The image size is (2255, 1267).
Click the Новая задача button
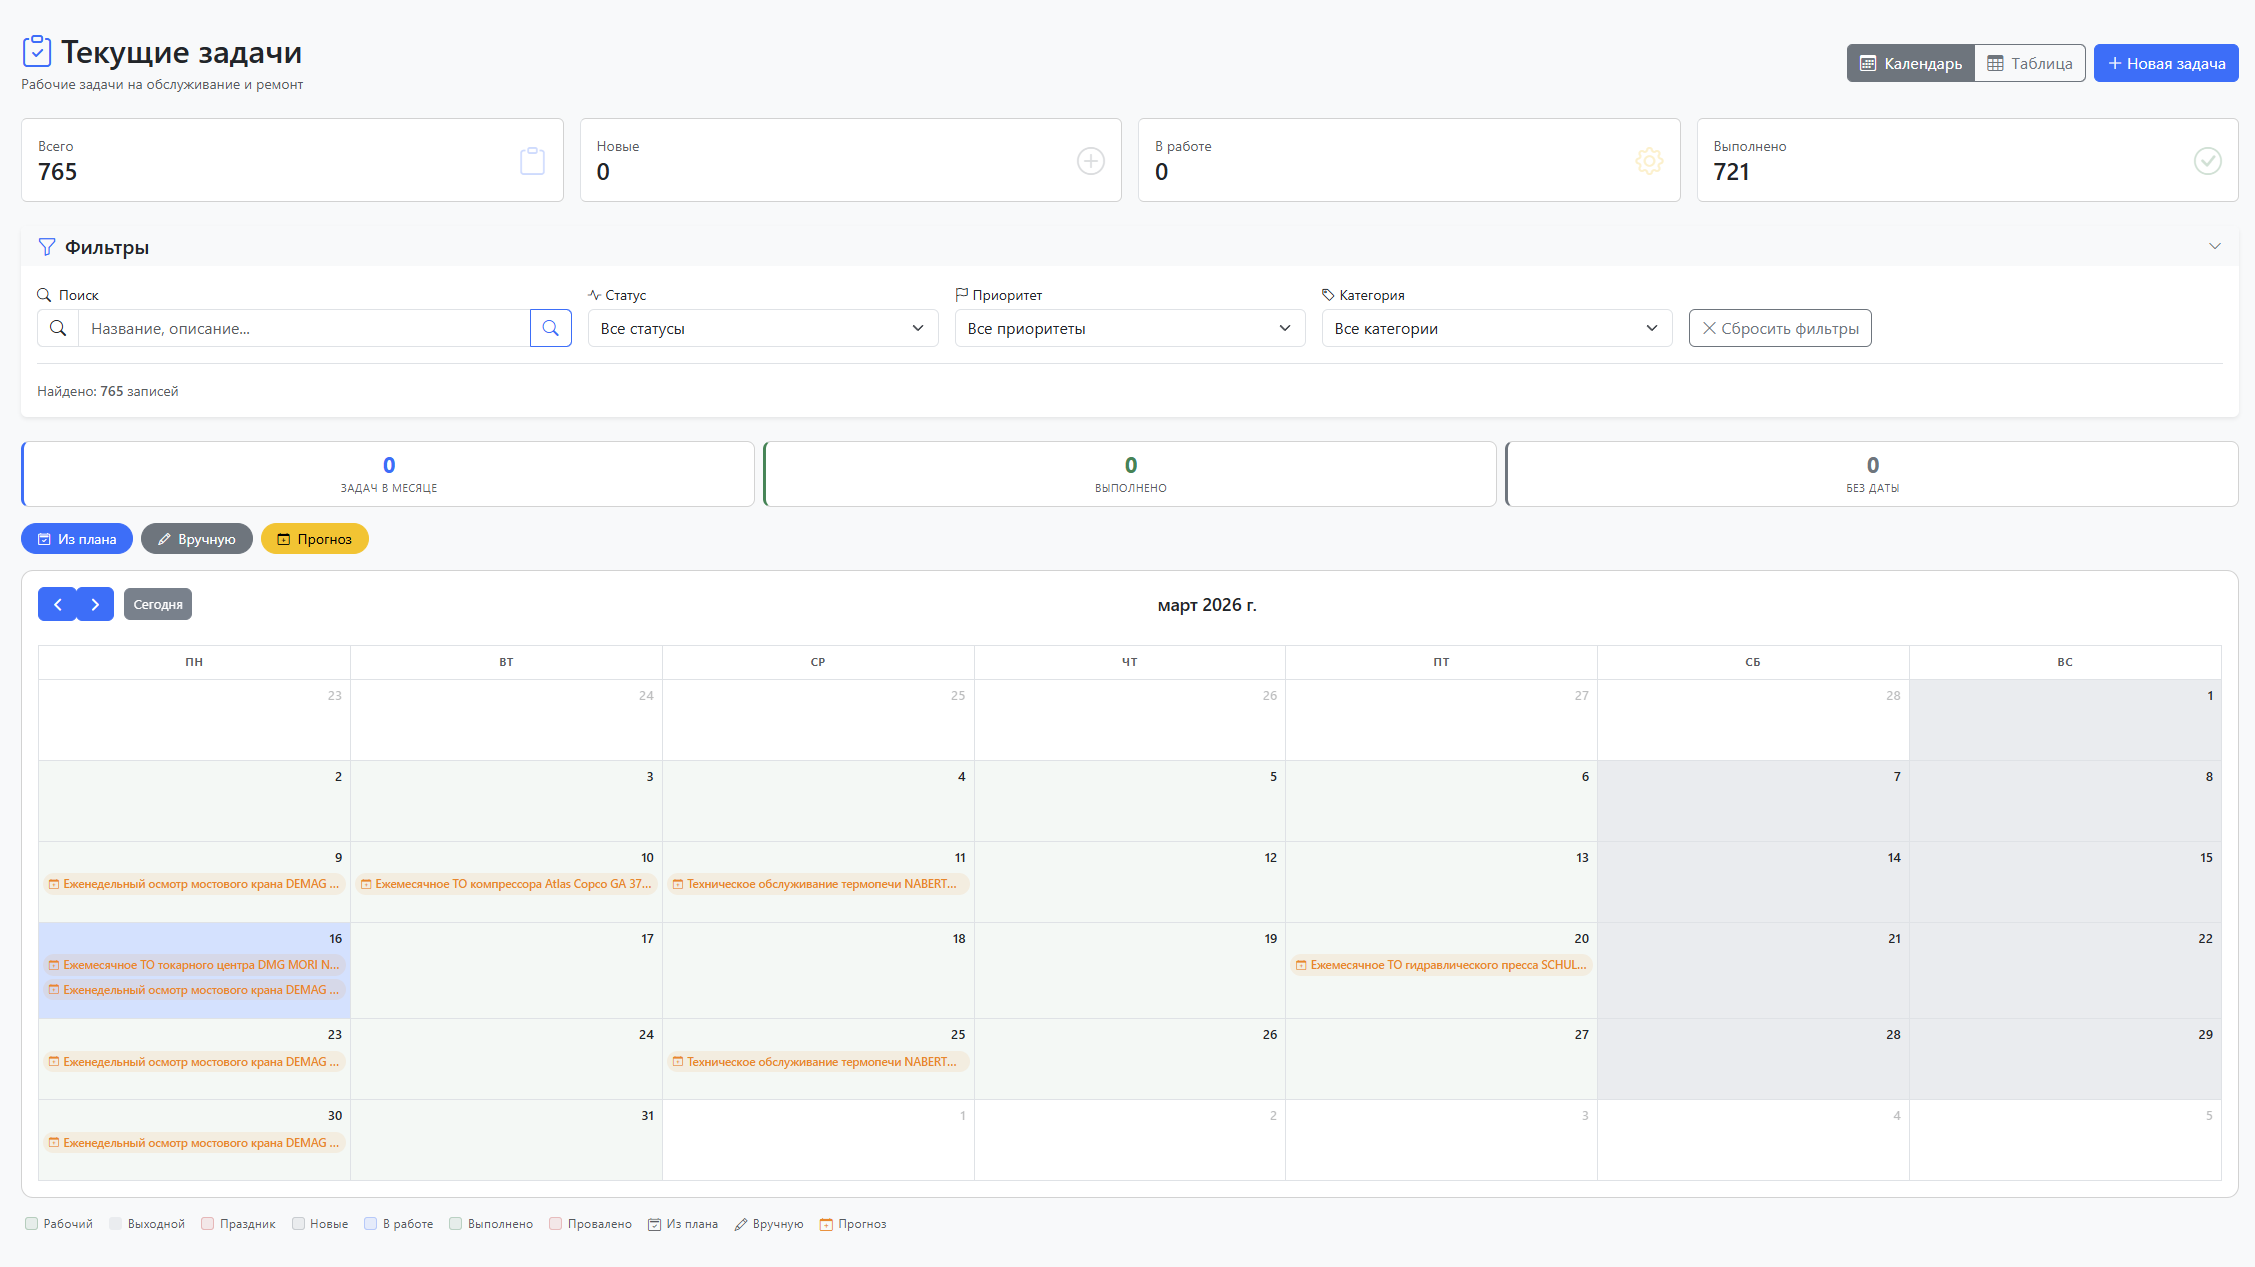click(x=2165, y=63)
